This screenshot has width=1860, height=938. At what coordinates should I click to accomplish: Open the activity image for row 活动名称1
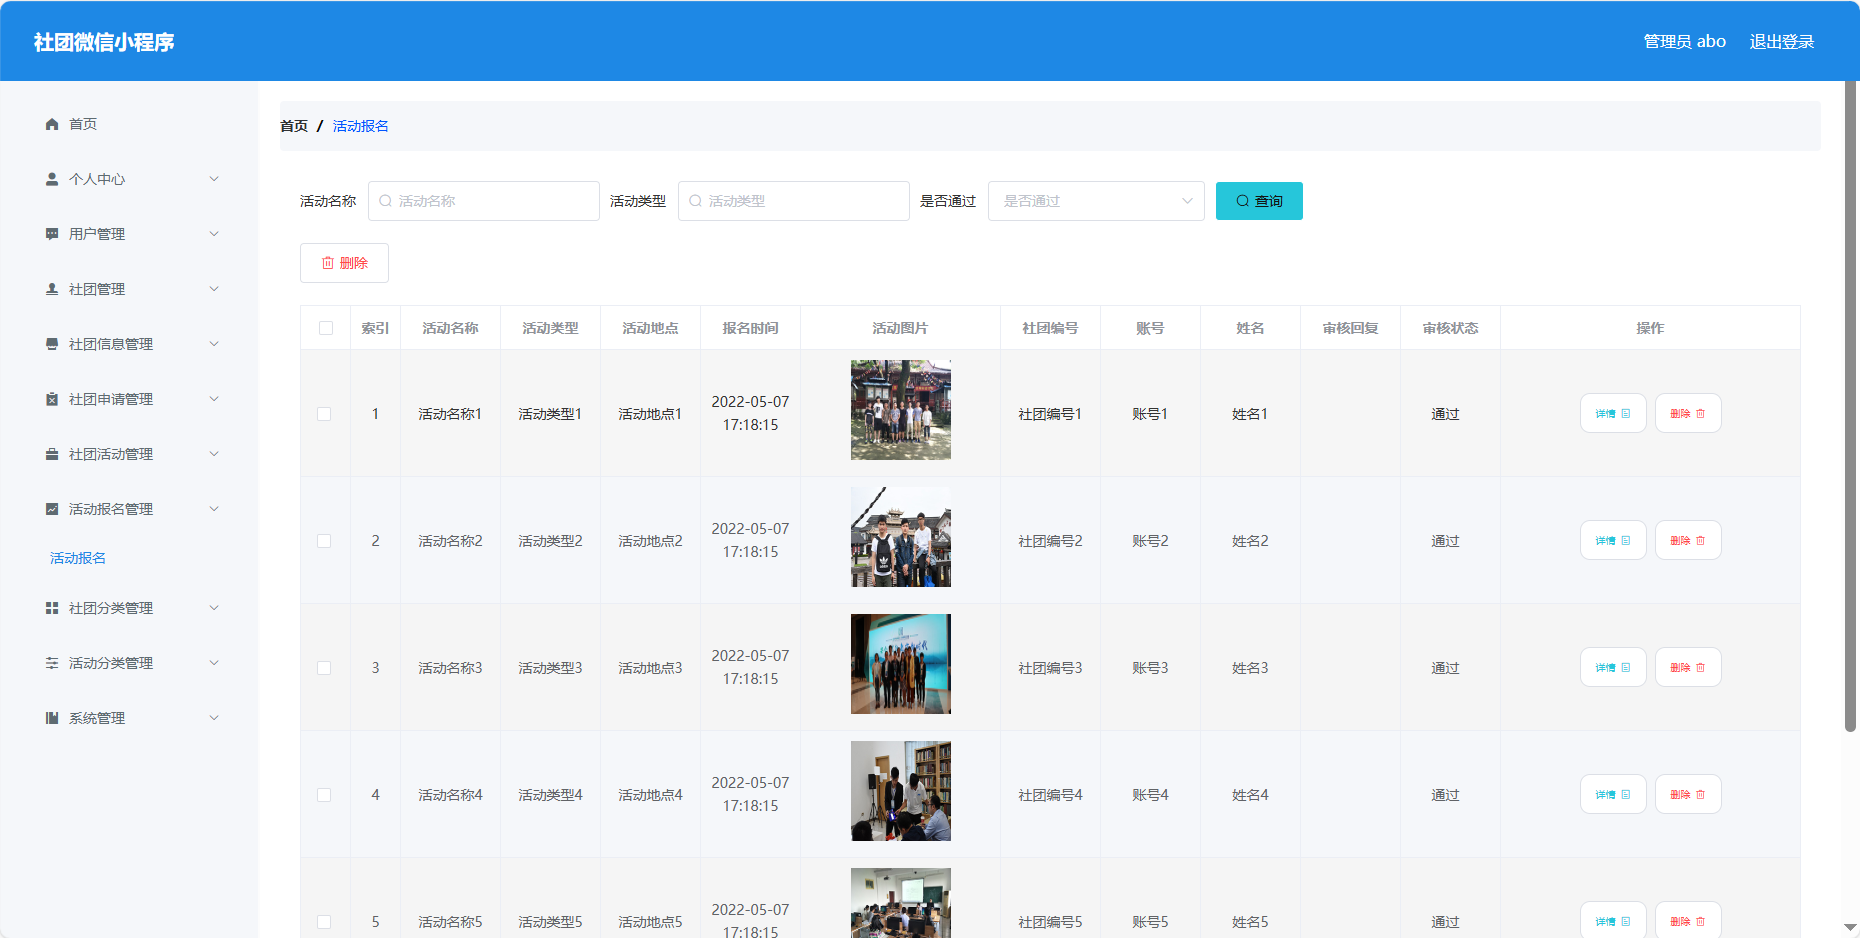pyautogui.click(x=901, y=410)
